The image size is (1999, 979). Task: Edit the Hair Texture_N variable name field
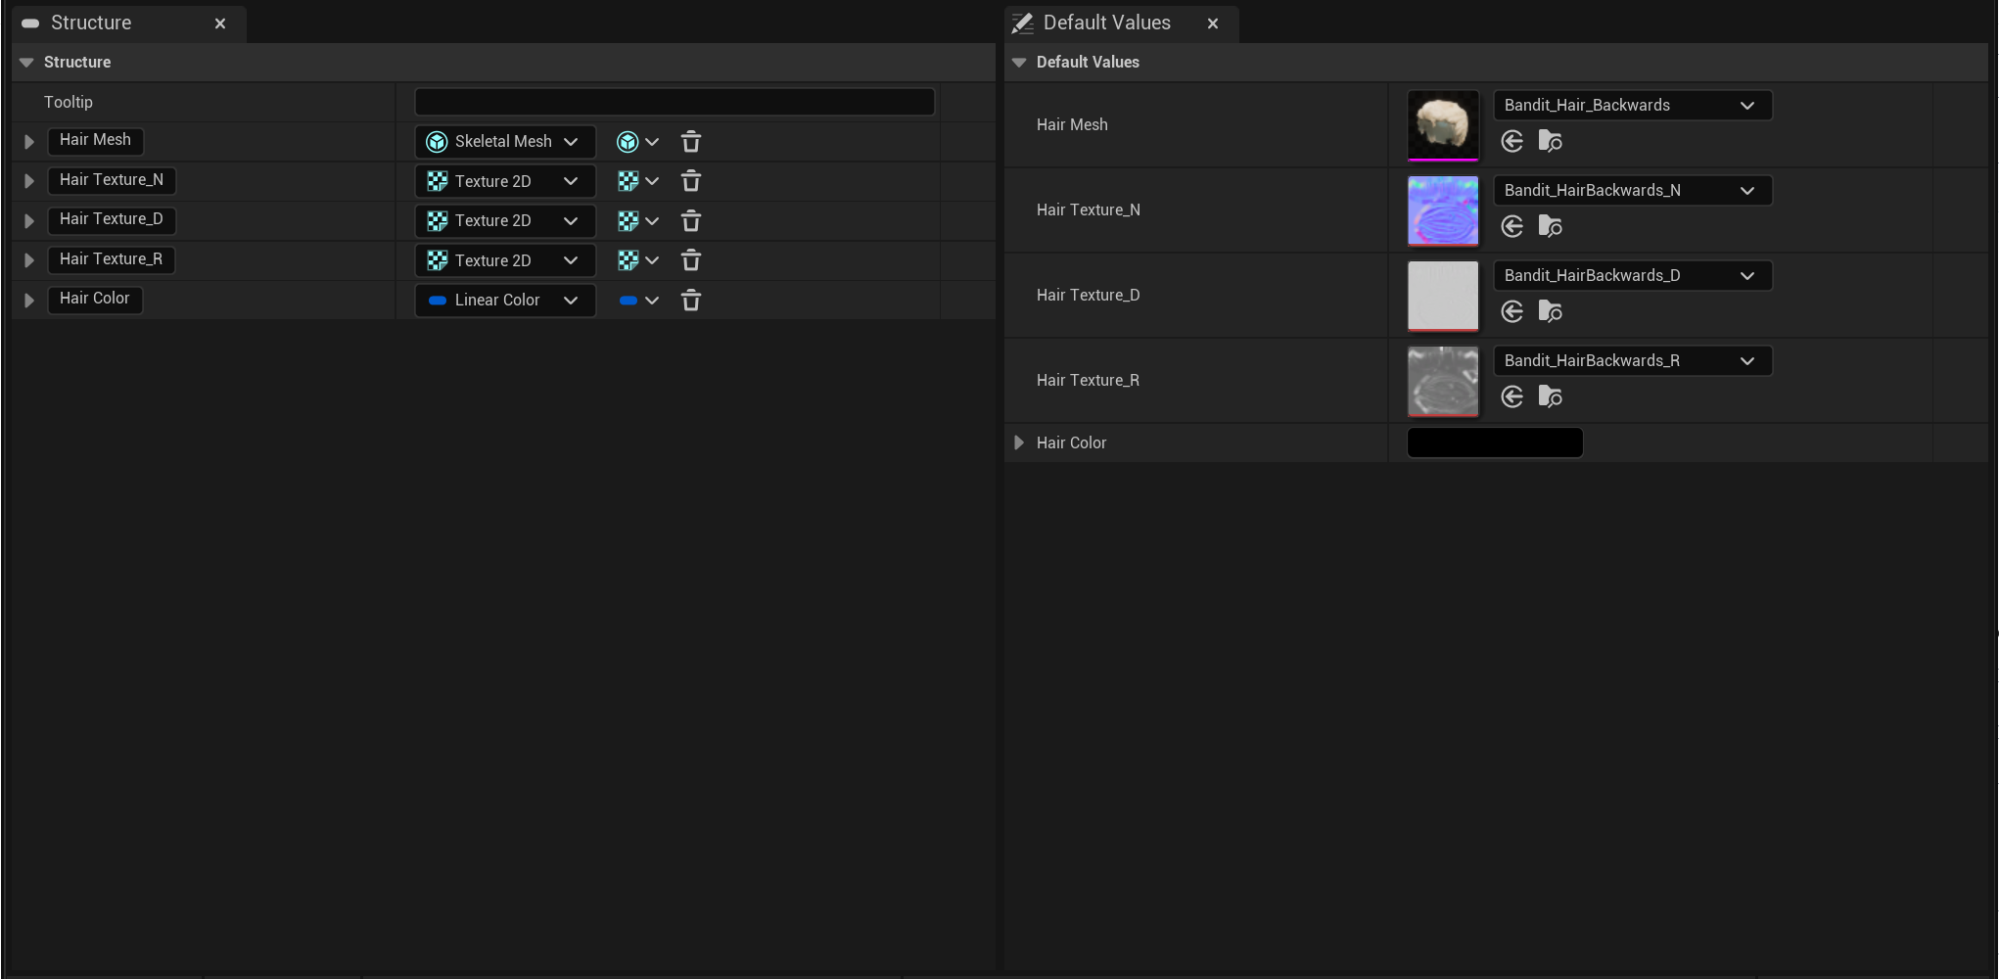111,180
